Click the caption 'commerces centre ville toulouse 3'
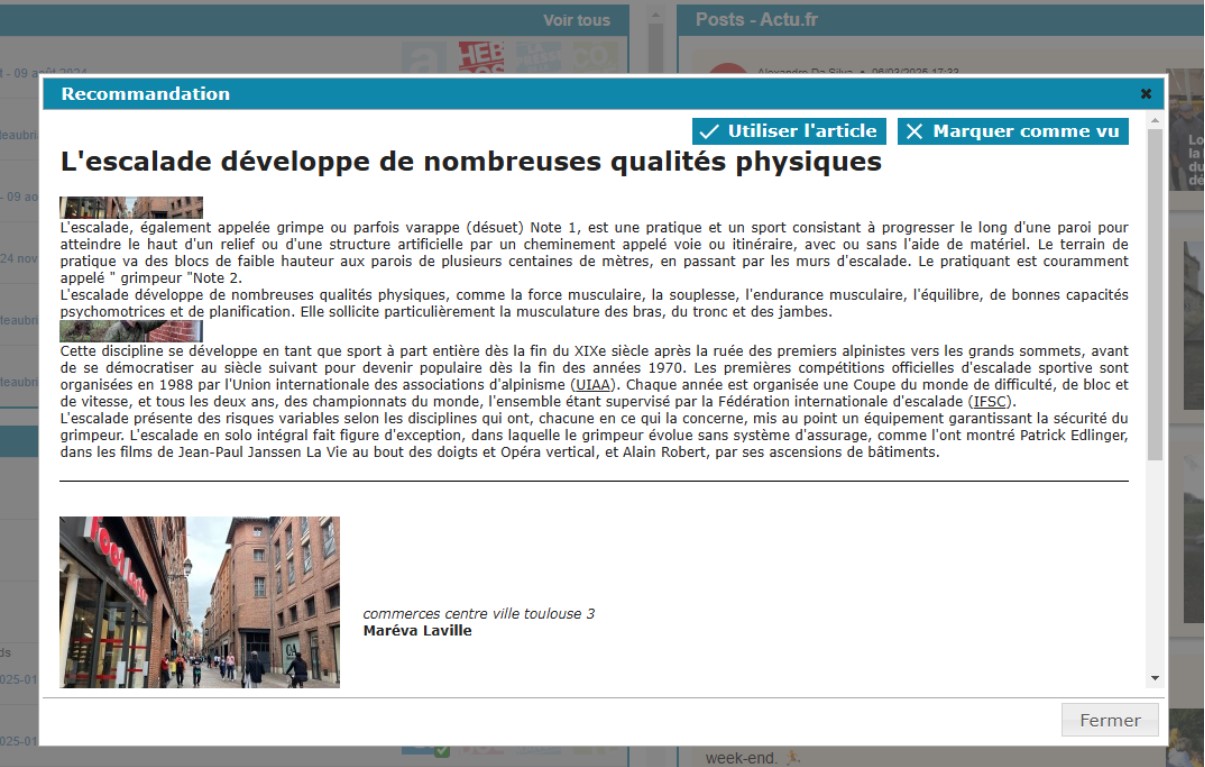This screenshot has height=767, width=1205. (478, 613)
